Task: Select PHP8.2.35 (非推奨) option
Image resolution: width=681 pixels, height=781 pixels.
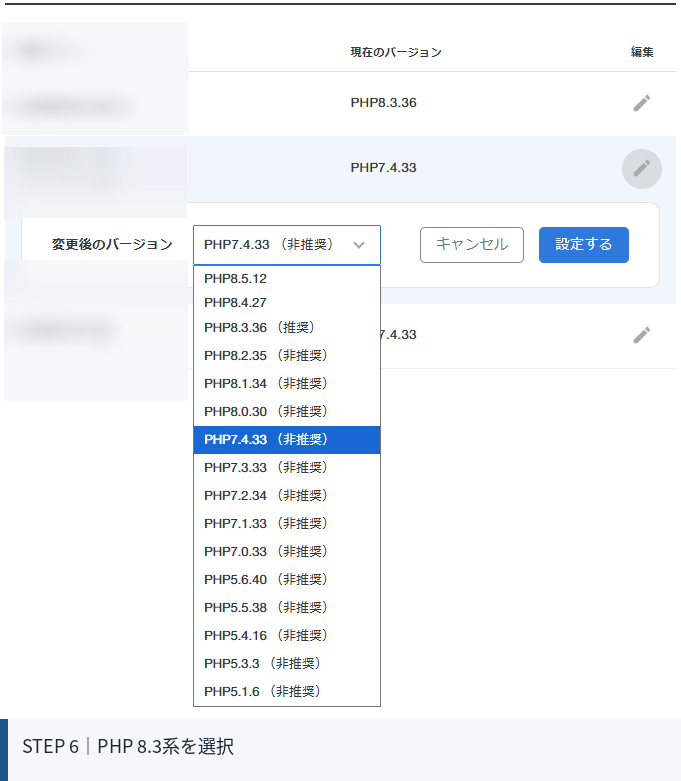Action: [287, 356]
